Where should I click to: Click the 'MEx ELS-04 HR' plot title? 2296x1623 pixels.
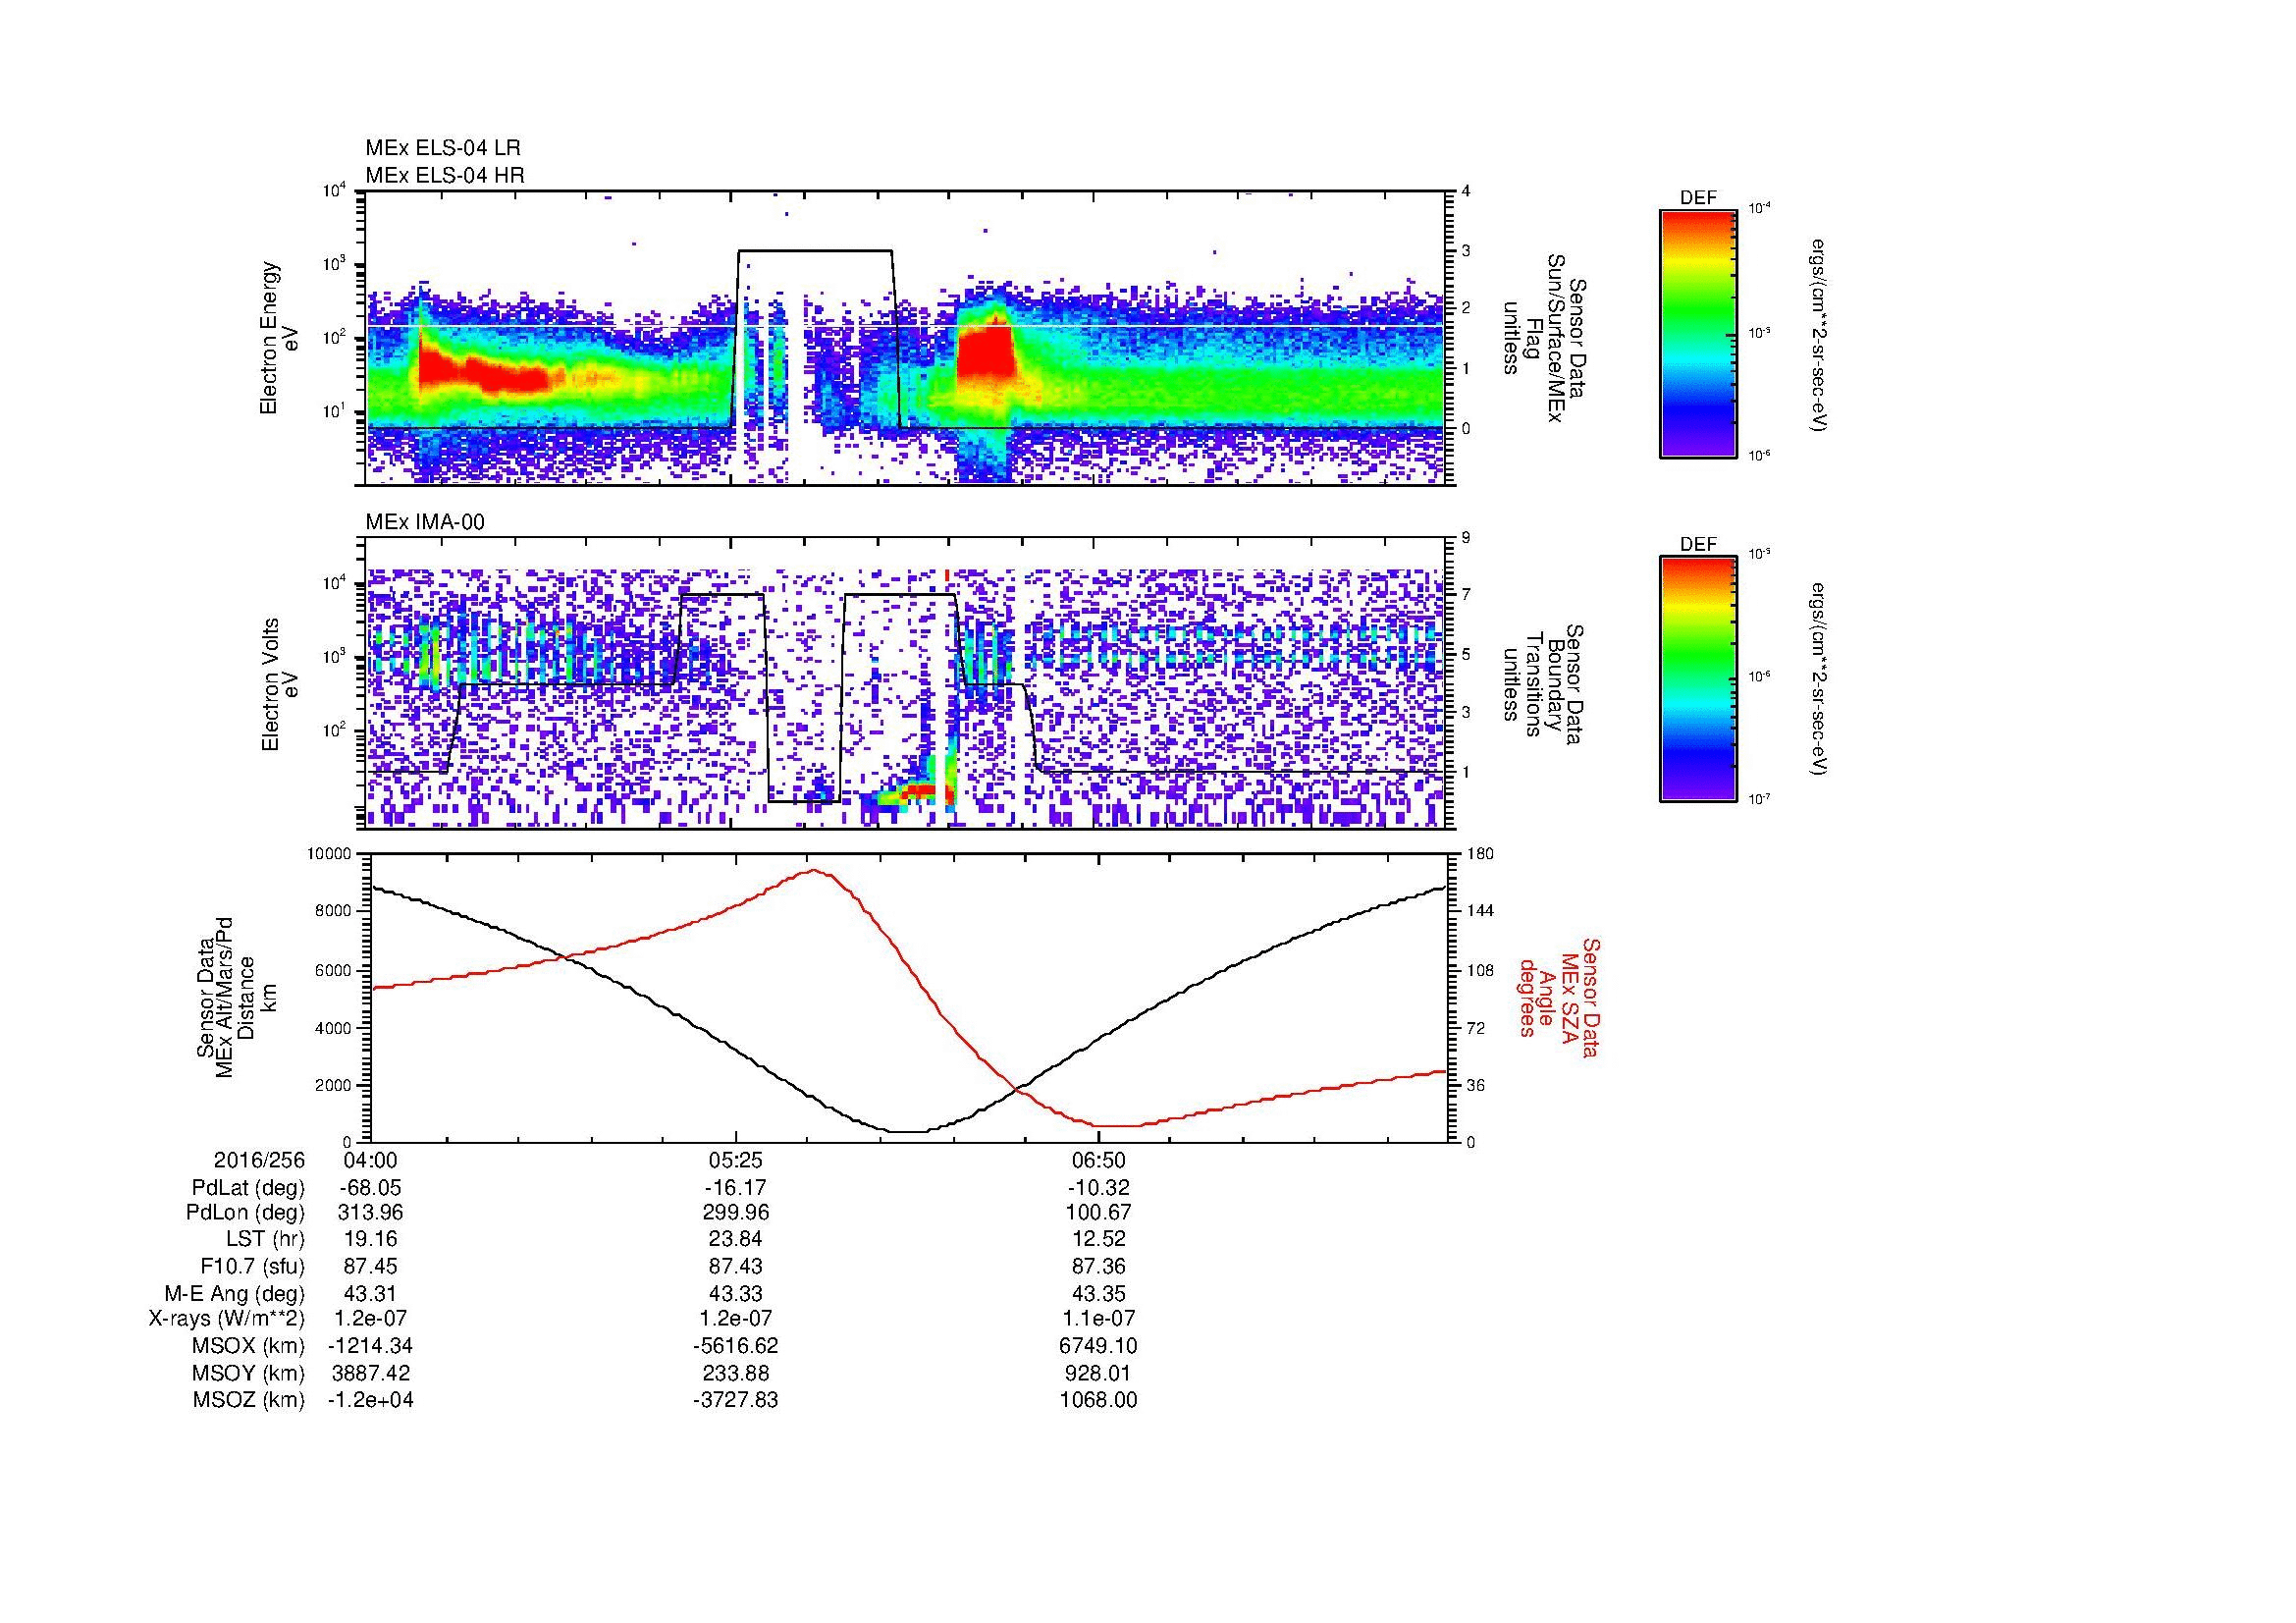pyautogui.click(x=445, y=175)
